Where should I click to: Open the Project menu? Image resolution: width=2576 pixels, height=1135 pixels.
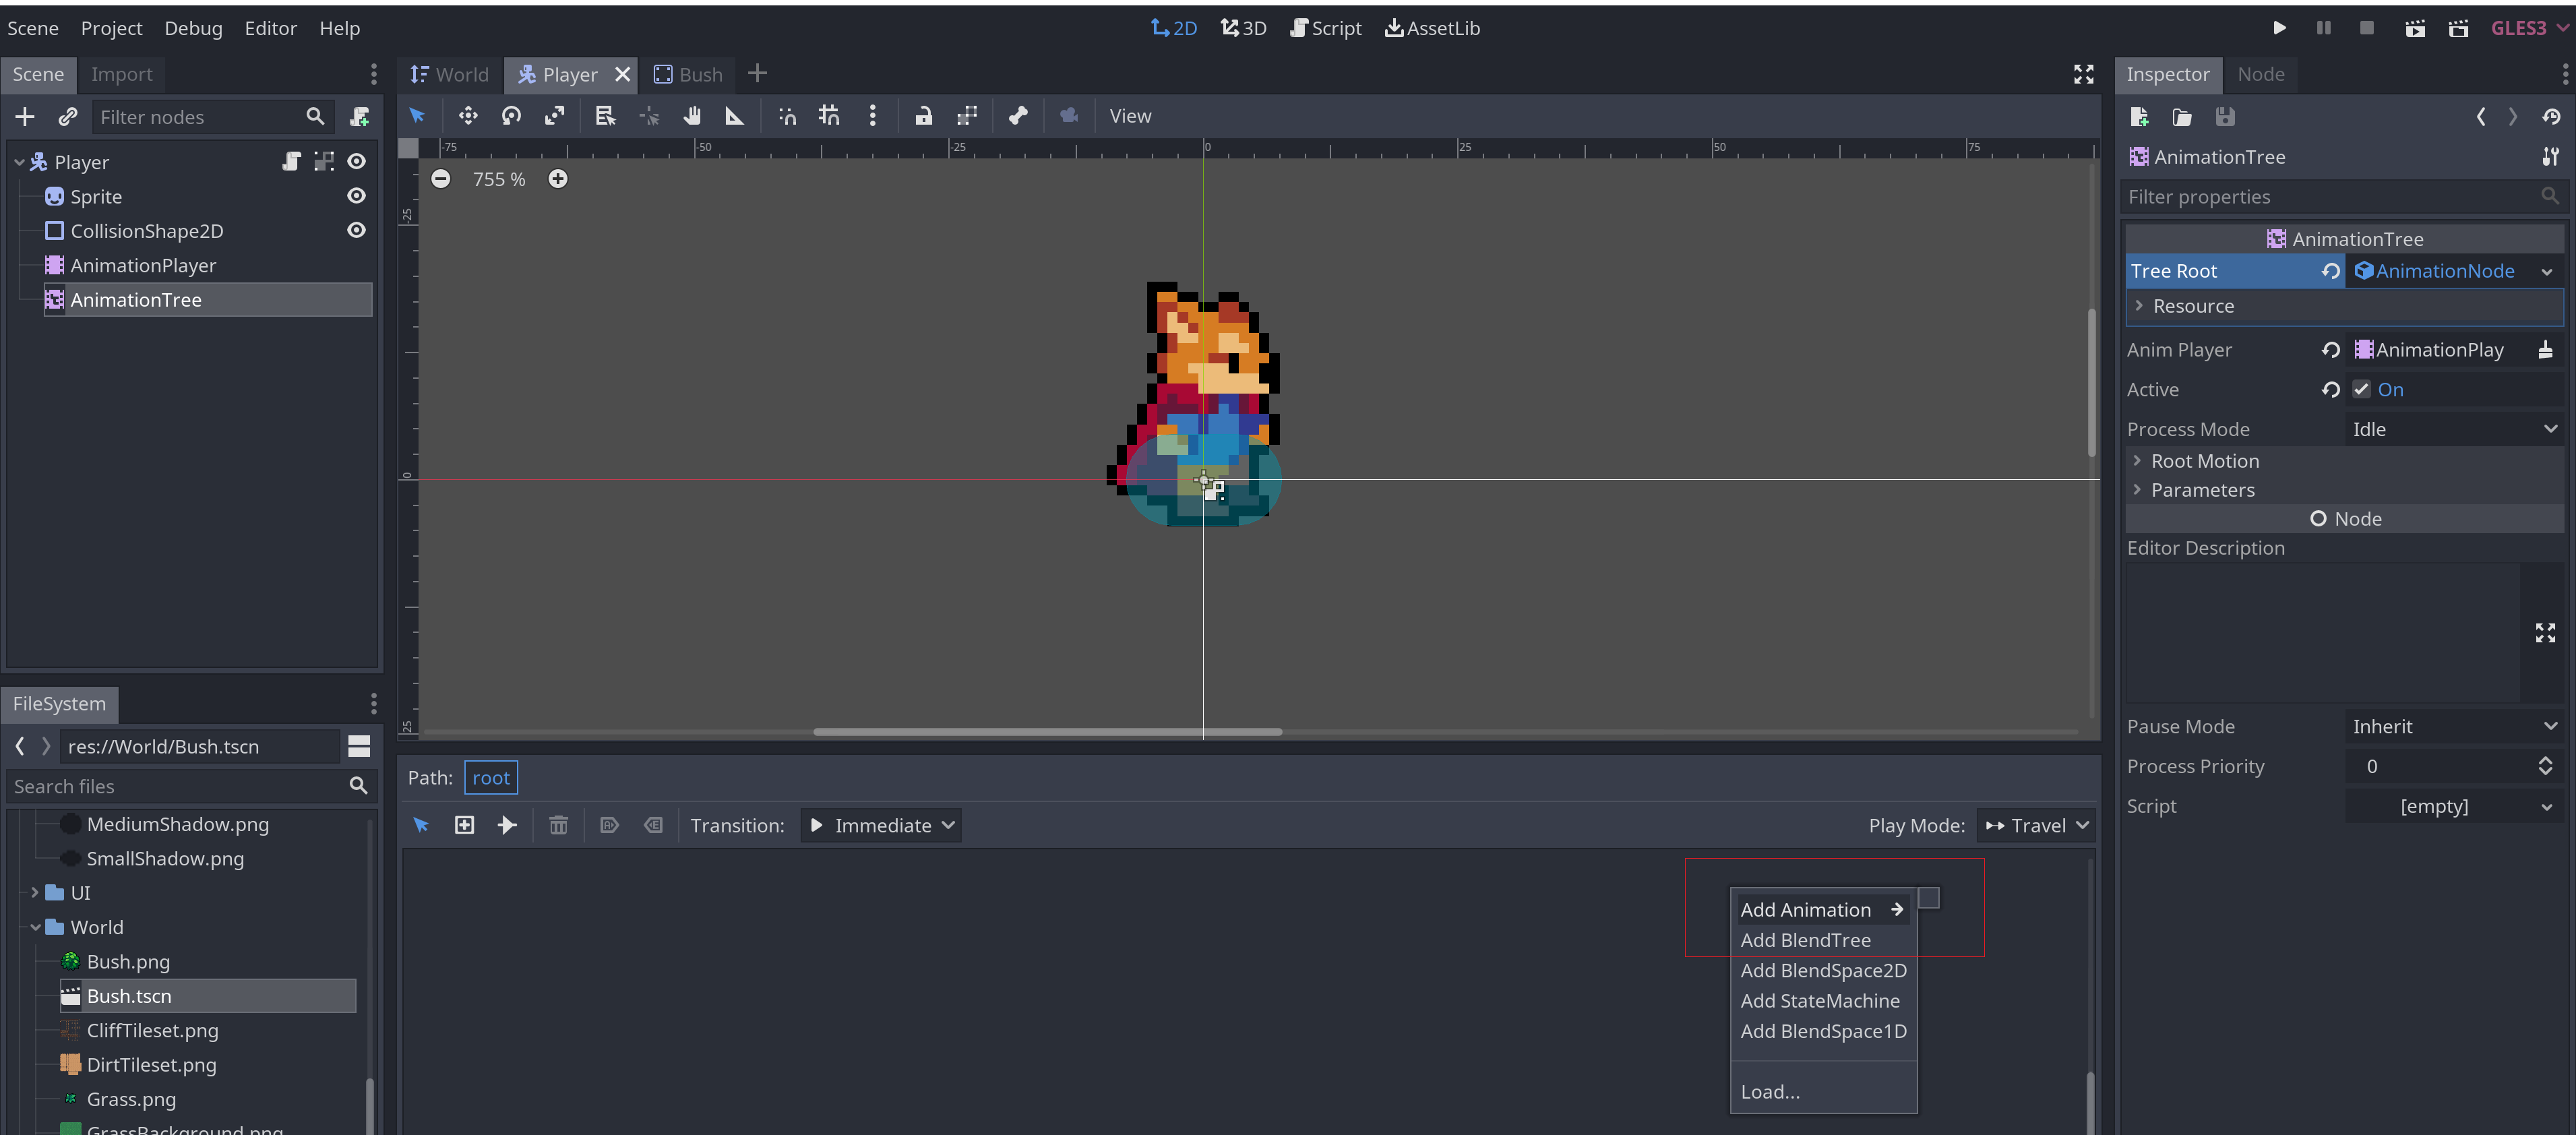click(111, 28)
